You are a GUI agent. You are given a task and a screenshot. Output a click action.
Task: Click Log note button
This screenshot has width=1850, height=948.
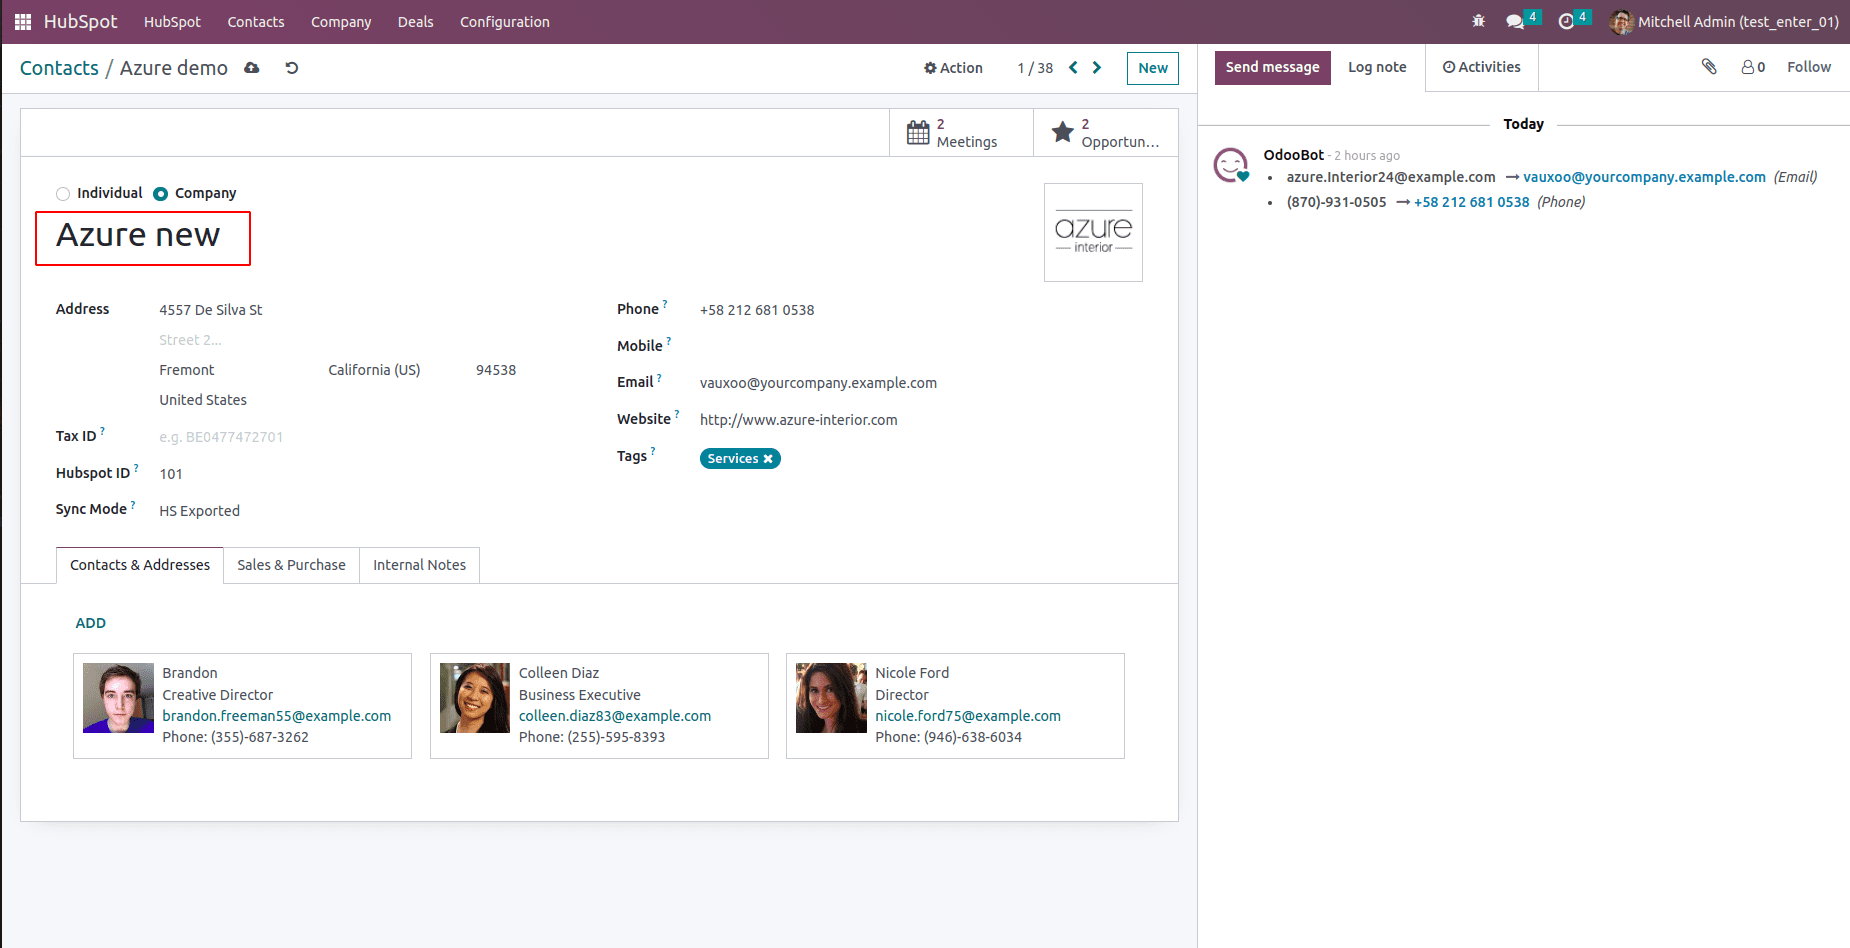(1377, 67)
